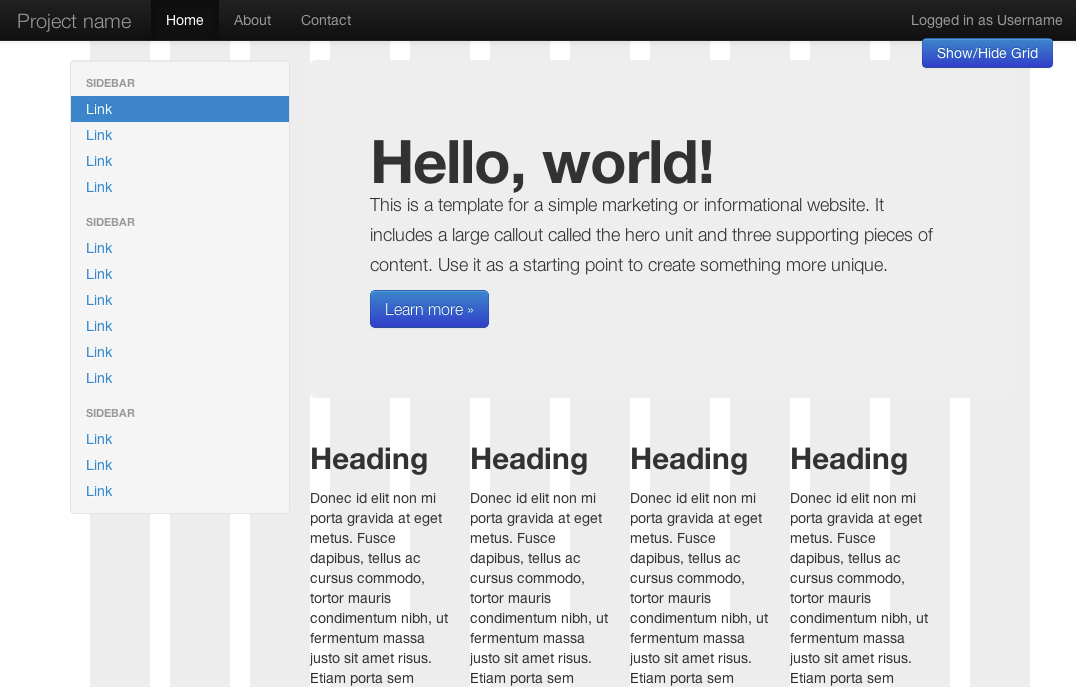1076x687 pixels.
Task: Select the Home navigation tab
Action: [184, 20]
